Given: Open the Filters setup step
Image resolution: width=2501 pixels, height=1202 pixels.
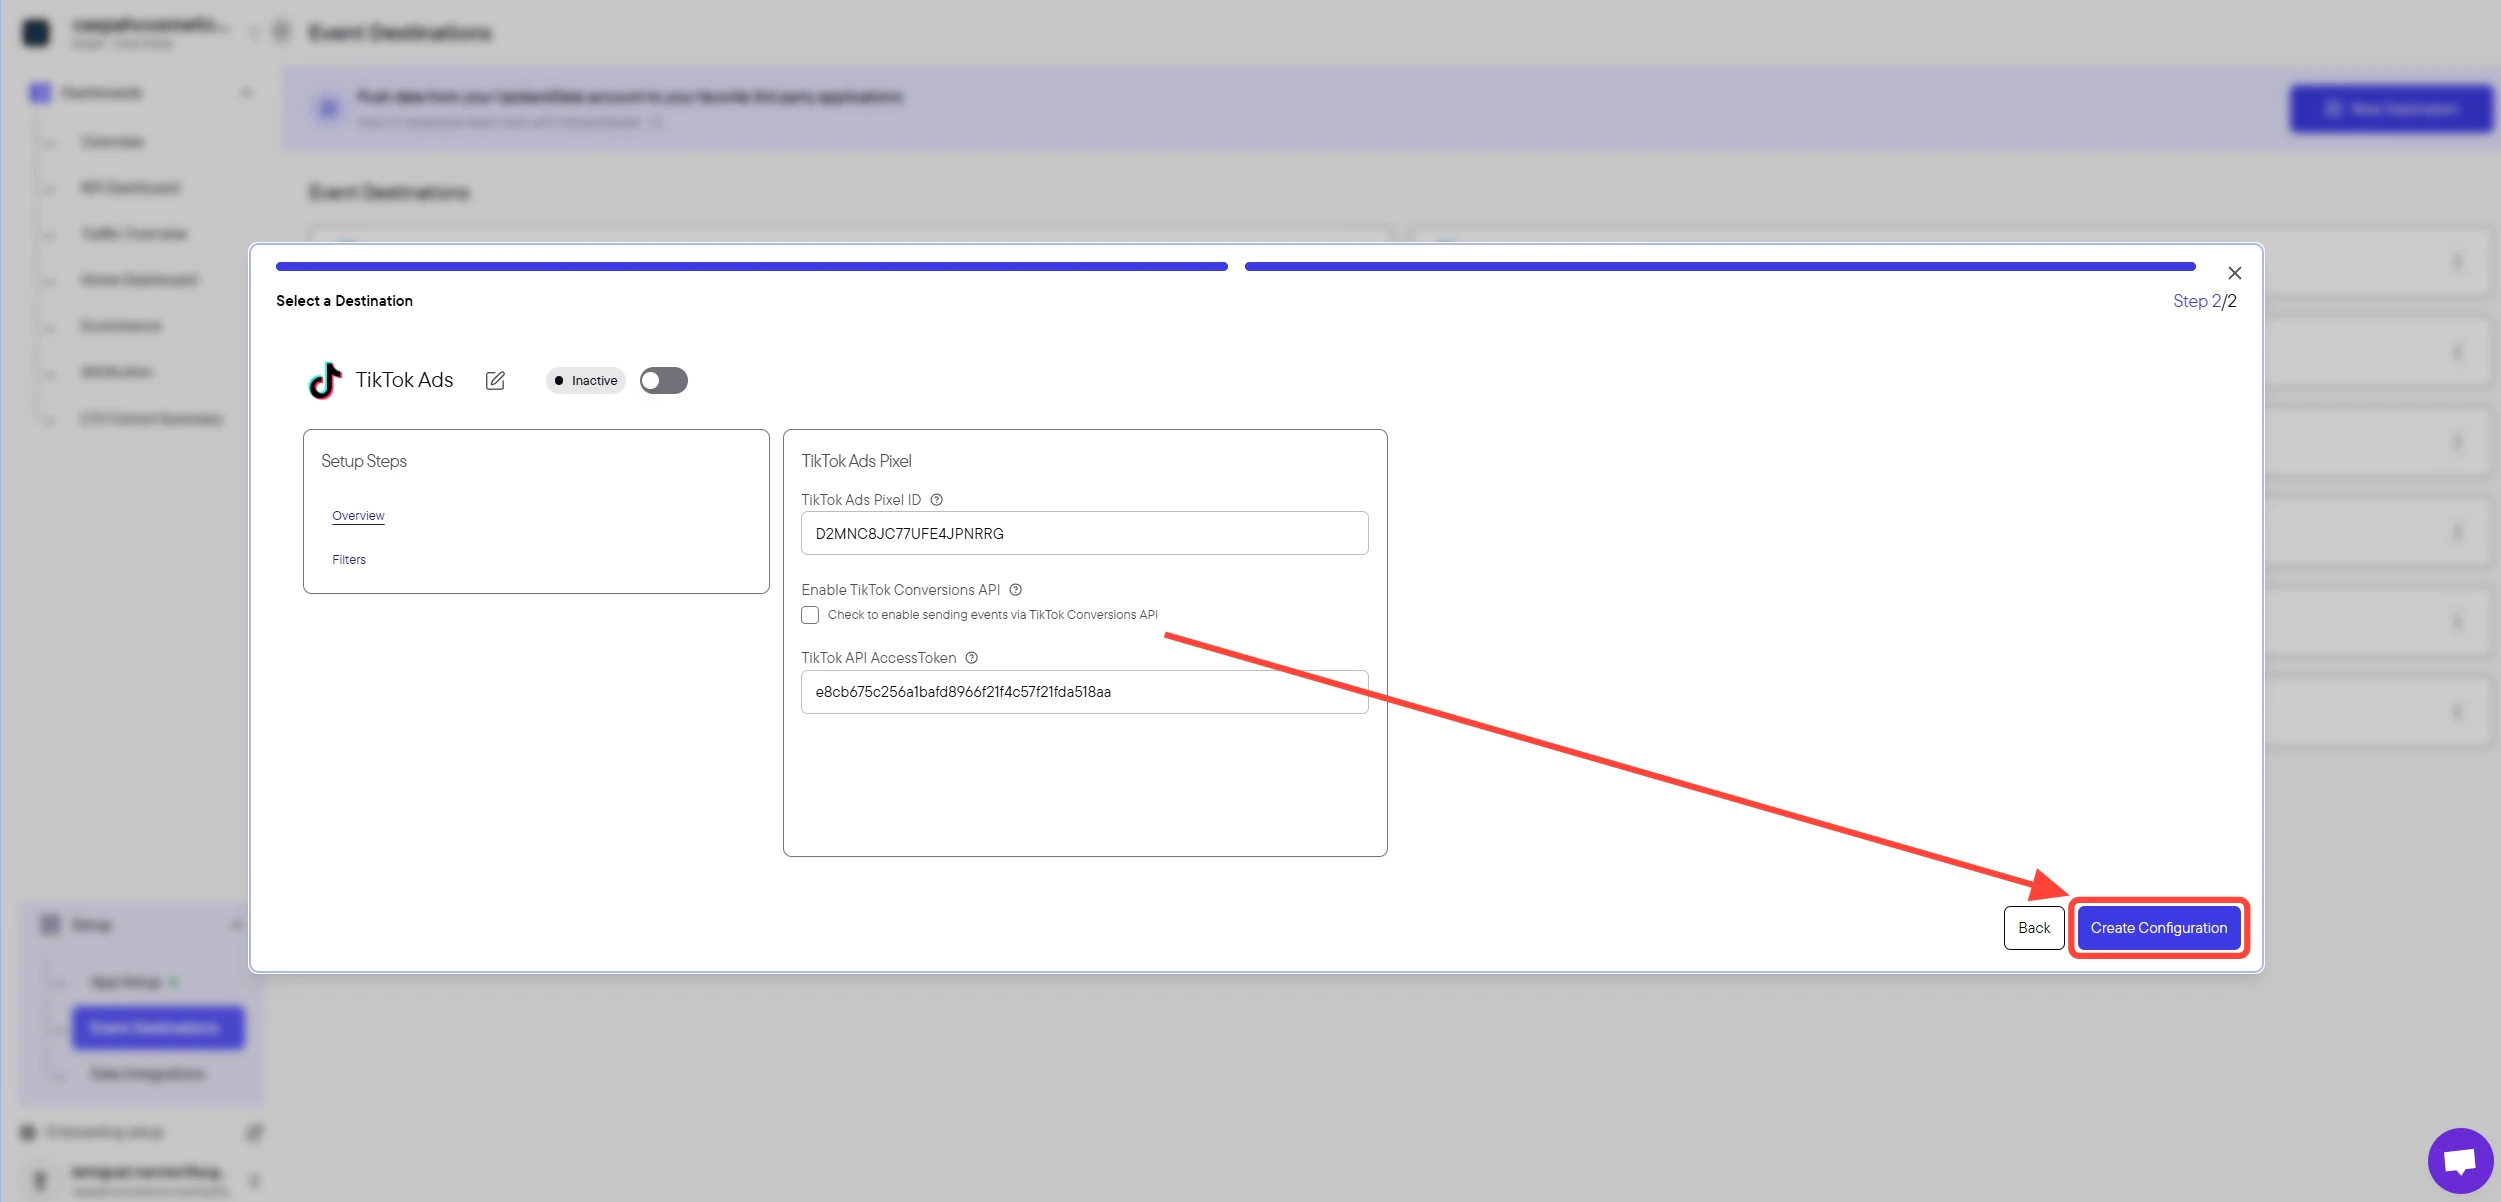Looking at the screenshot, I should 349,560.
